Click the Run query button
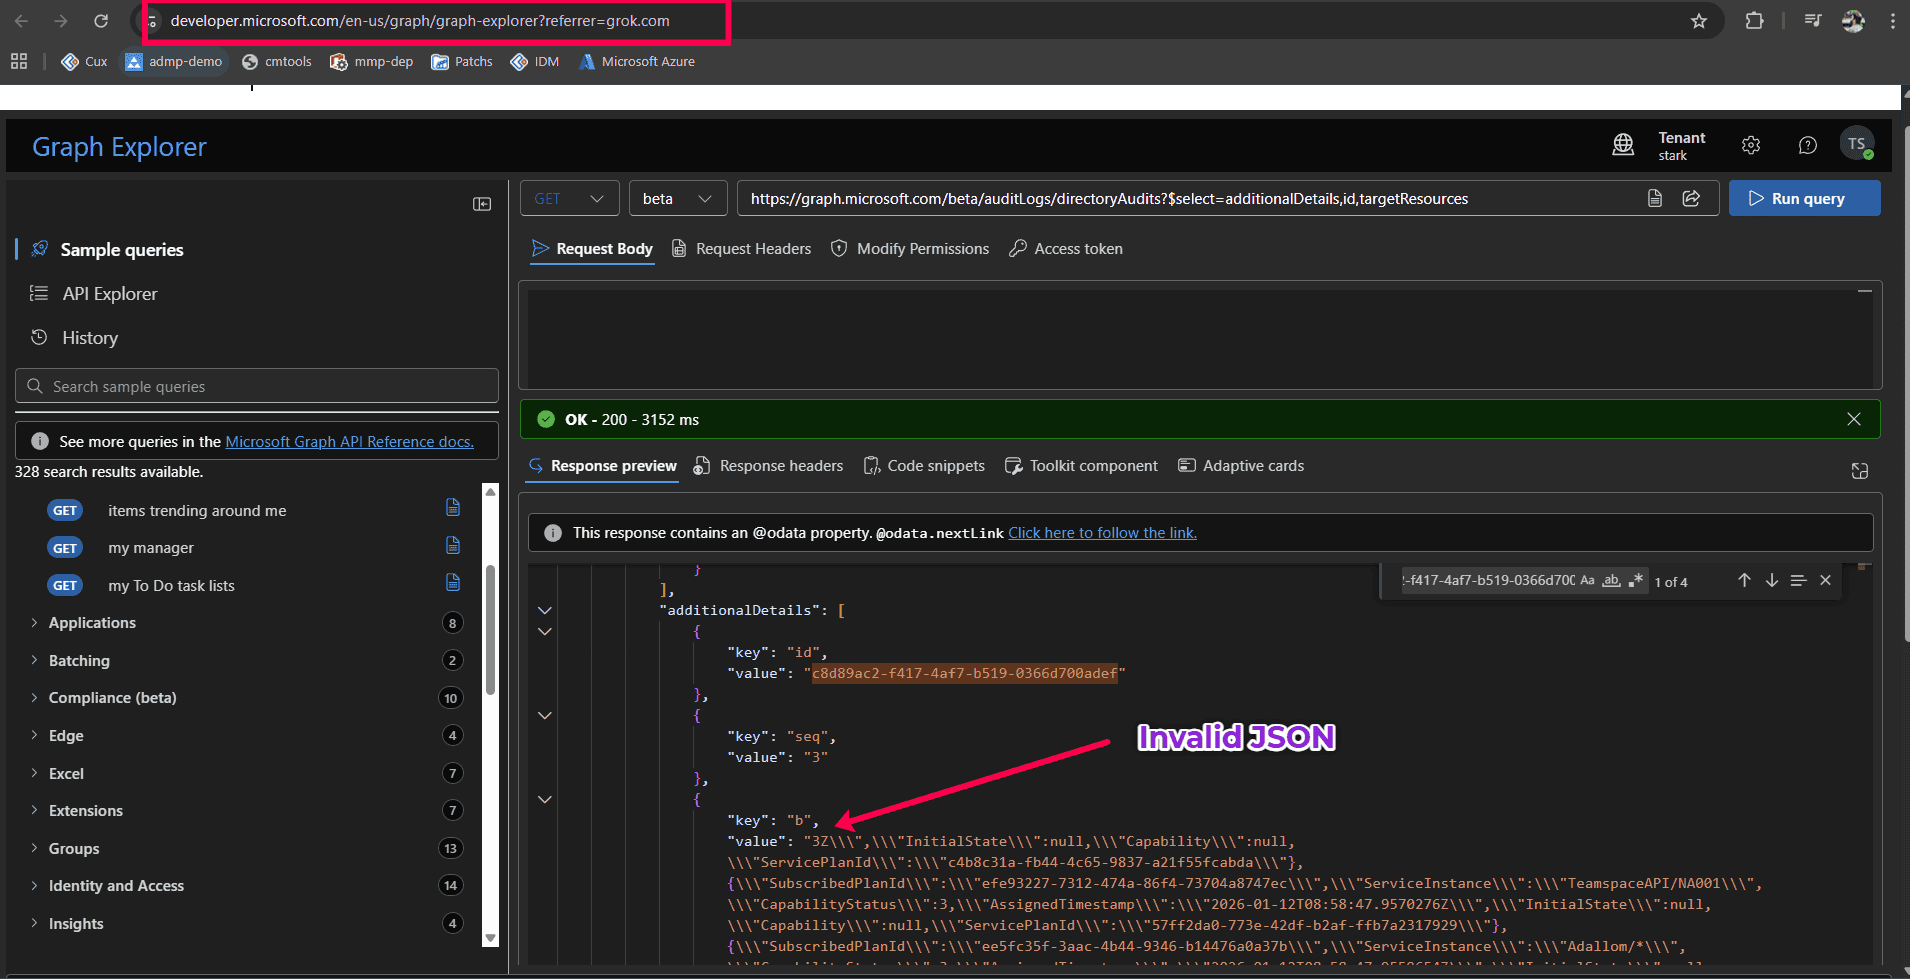The image size is (1910, 979). click(1804, 198)
